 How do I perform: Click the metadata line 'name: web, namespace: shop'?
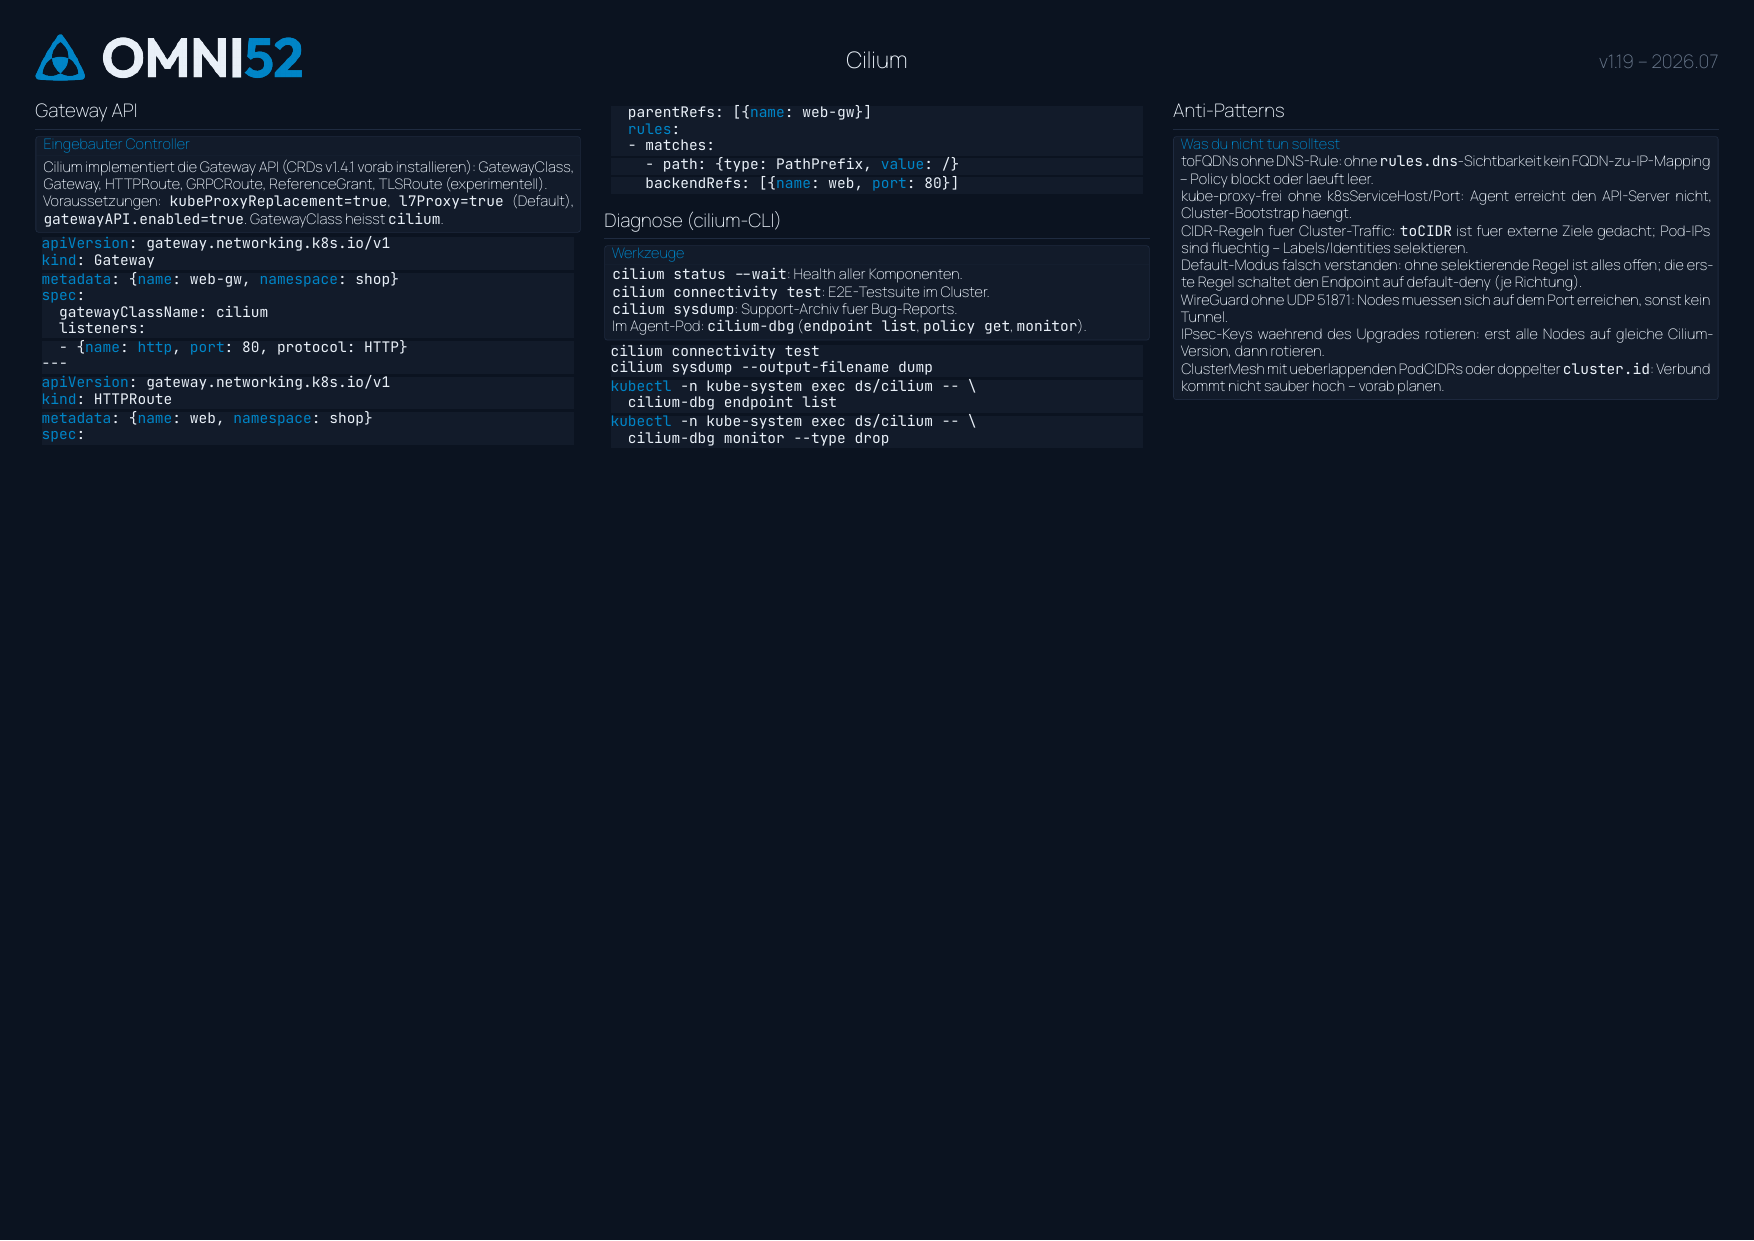point(206,418)
